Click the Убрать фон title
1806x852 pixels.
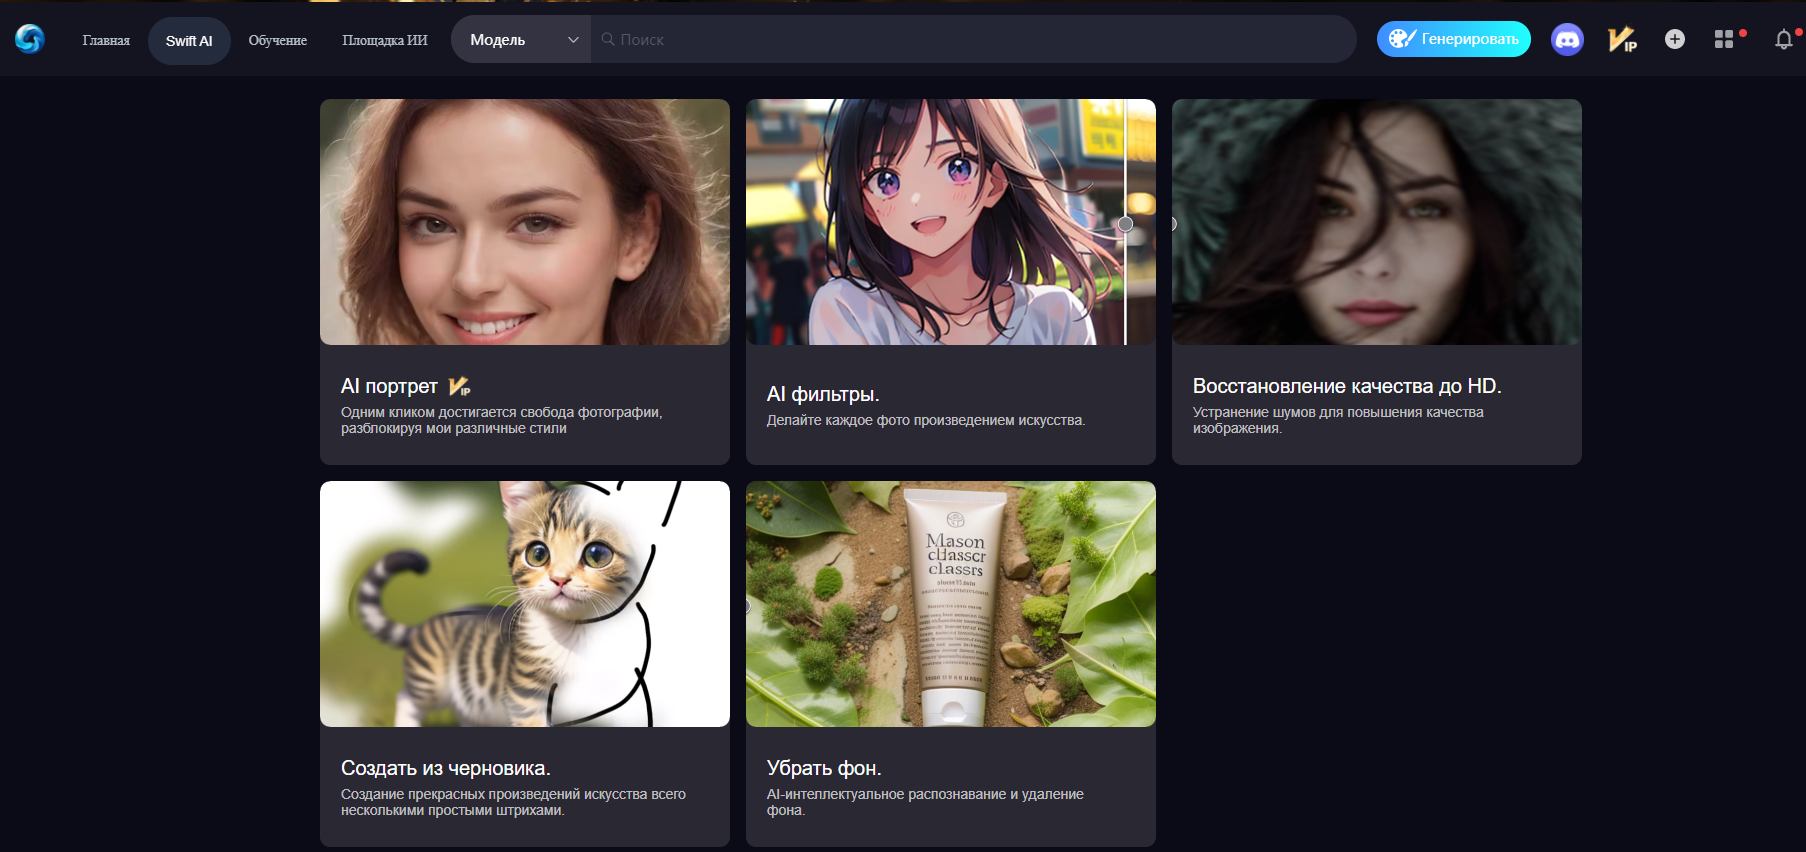[x=824, y=768]
